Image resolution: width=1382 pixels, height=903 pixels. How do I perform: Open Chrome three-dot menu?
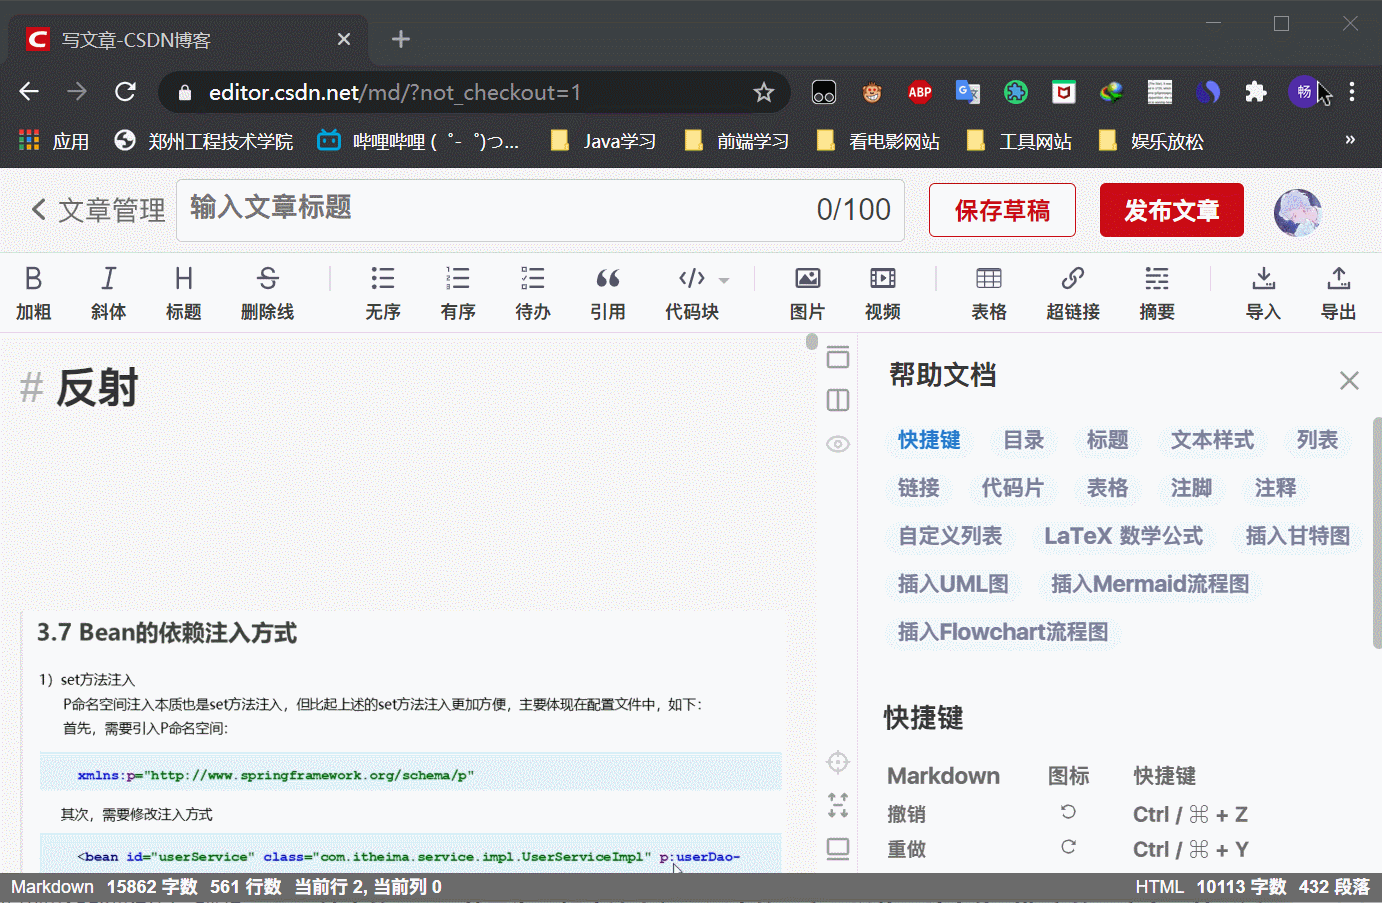tap(1352, 92)
